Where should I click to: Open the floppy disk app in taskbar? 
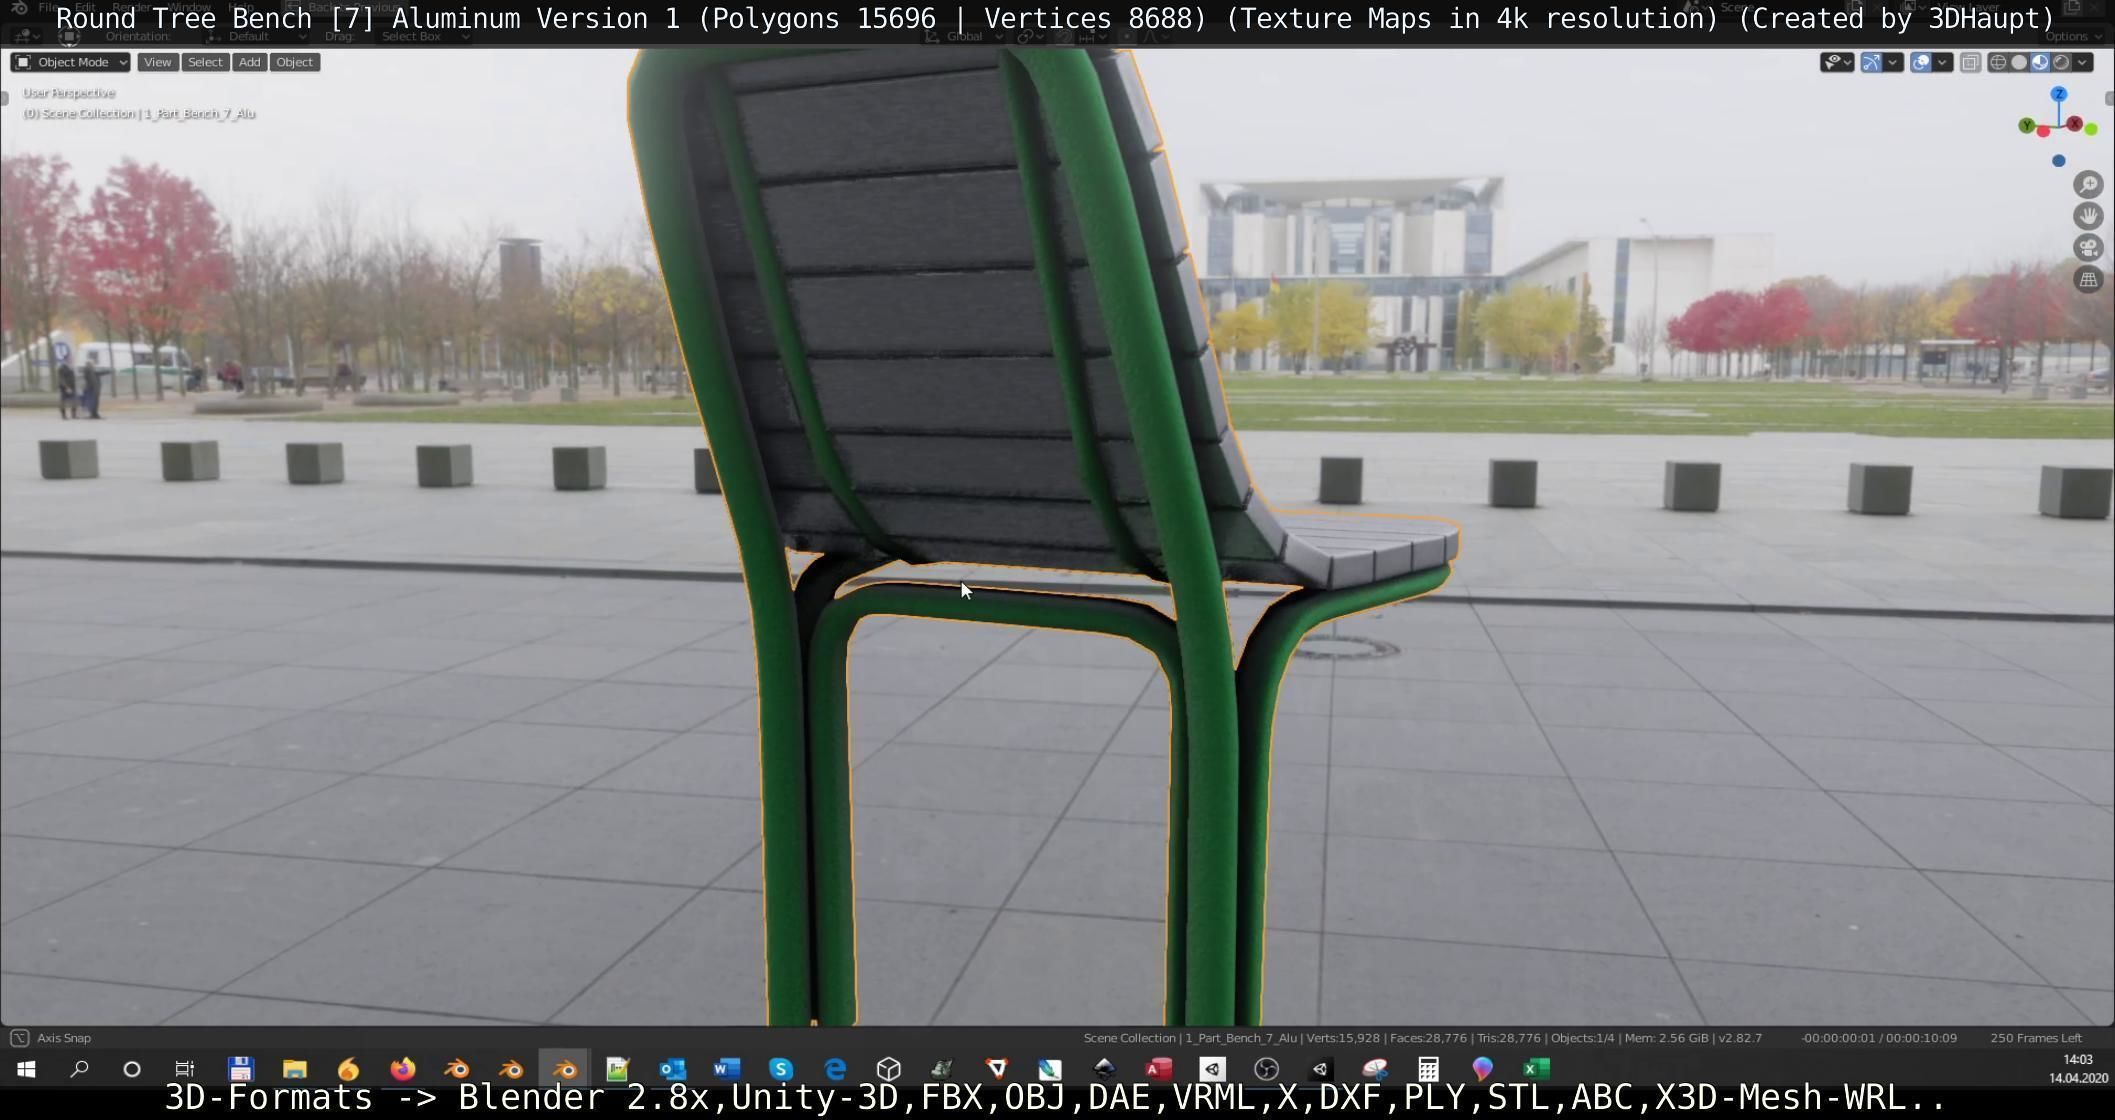coord(240,1069)
